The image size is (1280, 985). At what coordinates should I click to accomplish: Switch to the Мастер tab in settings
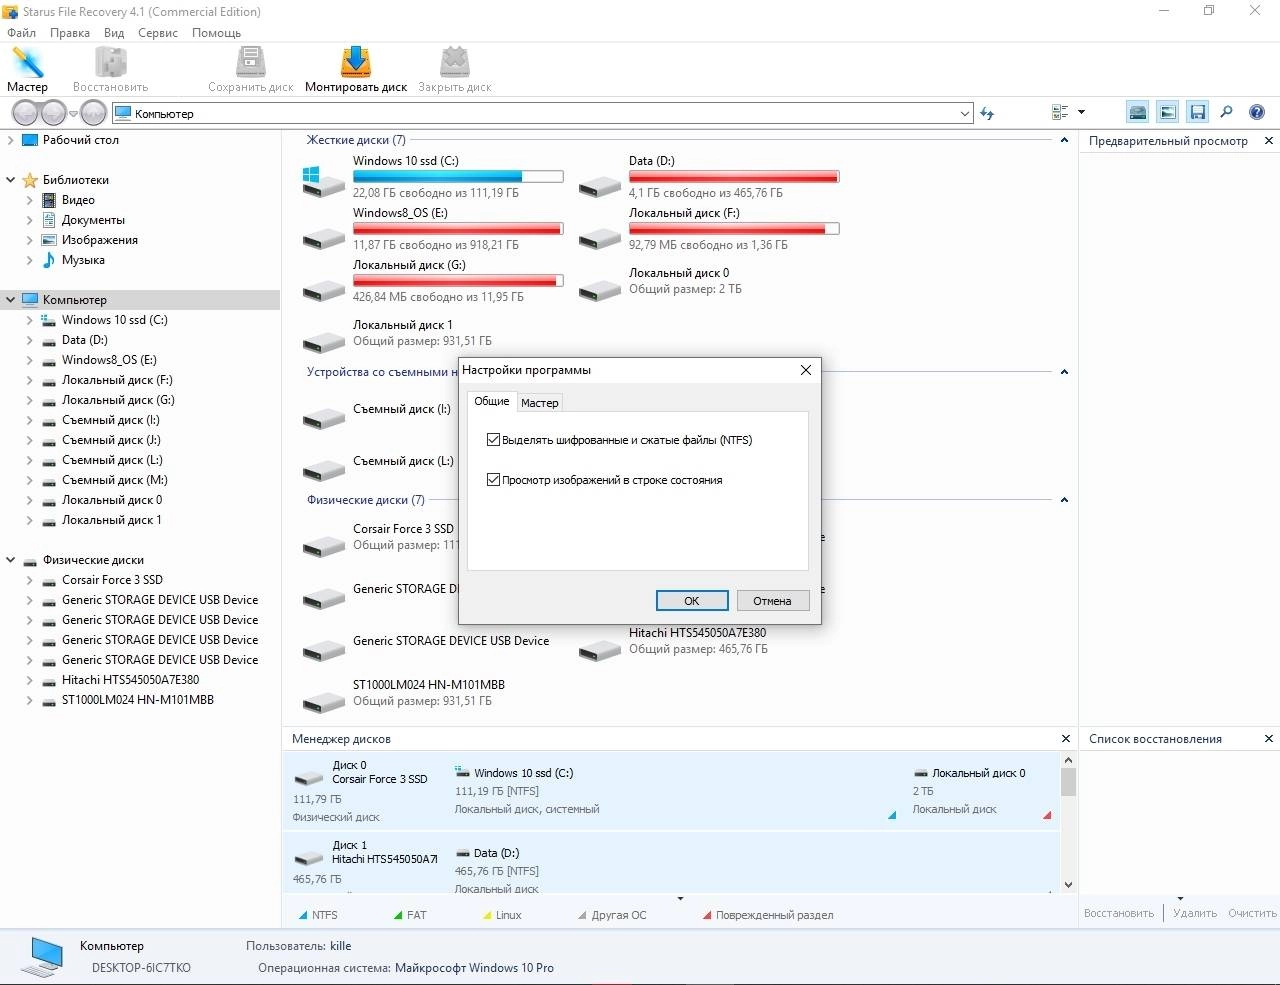pos(539,403)
